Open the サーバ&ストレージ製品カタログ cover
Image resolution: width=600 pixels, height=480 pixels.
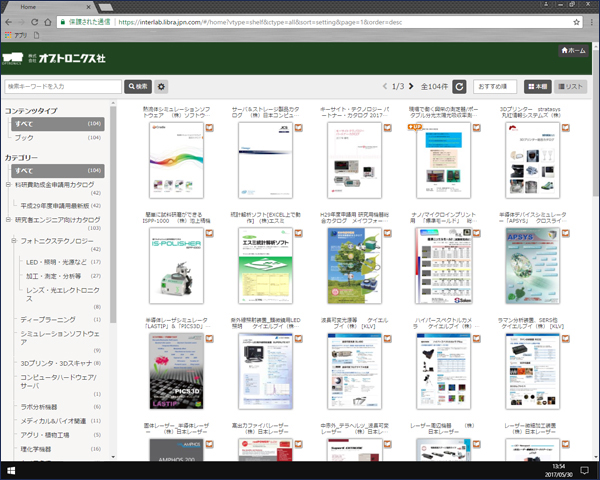[265, 160]
